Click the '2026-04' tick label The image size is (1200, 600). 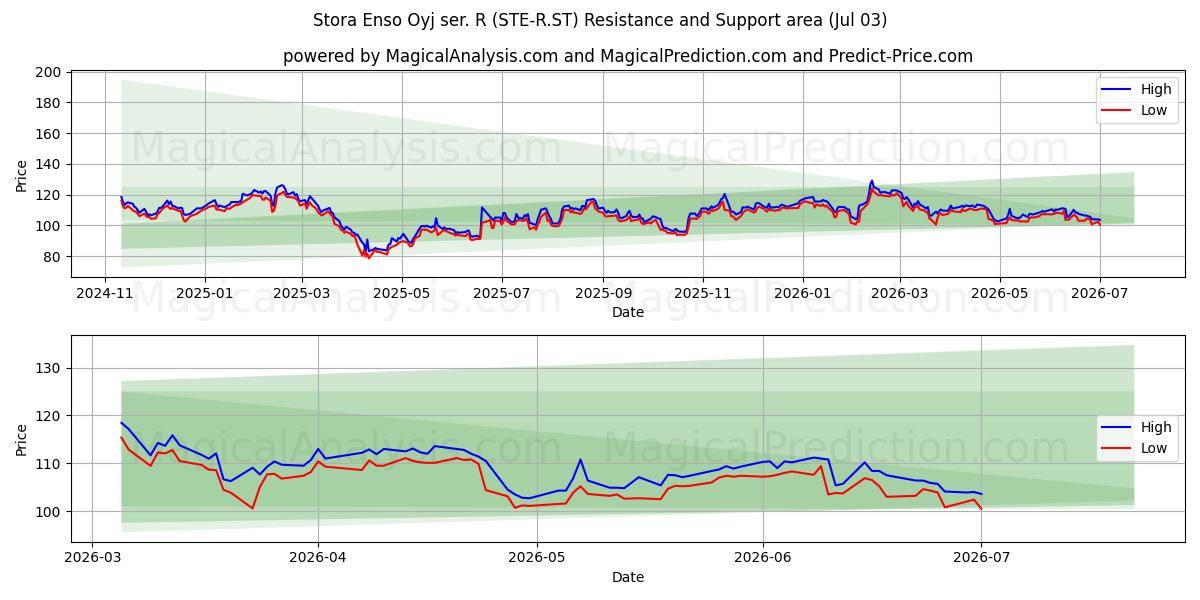click(x=317, y=559)
